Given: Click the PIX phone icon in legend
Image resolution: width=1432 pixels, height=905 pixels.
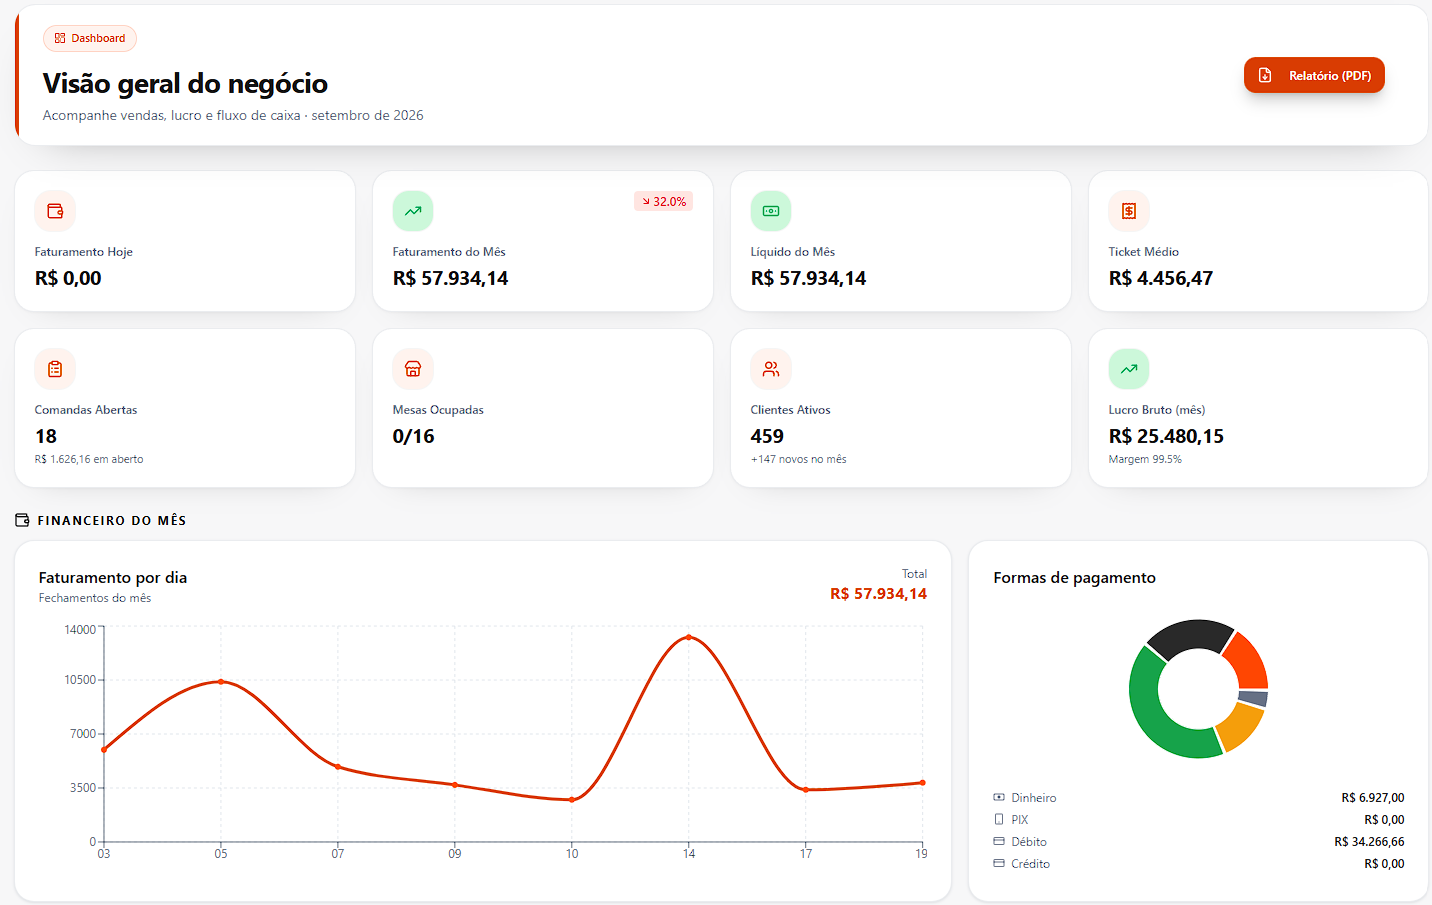Looking at the screenshot, I should tap(999, 819).
